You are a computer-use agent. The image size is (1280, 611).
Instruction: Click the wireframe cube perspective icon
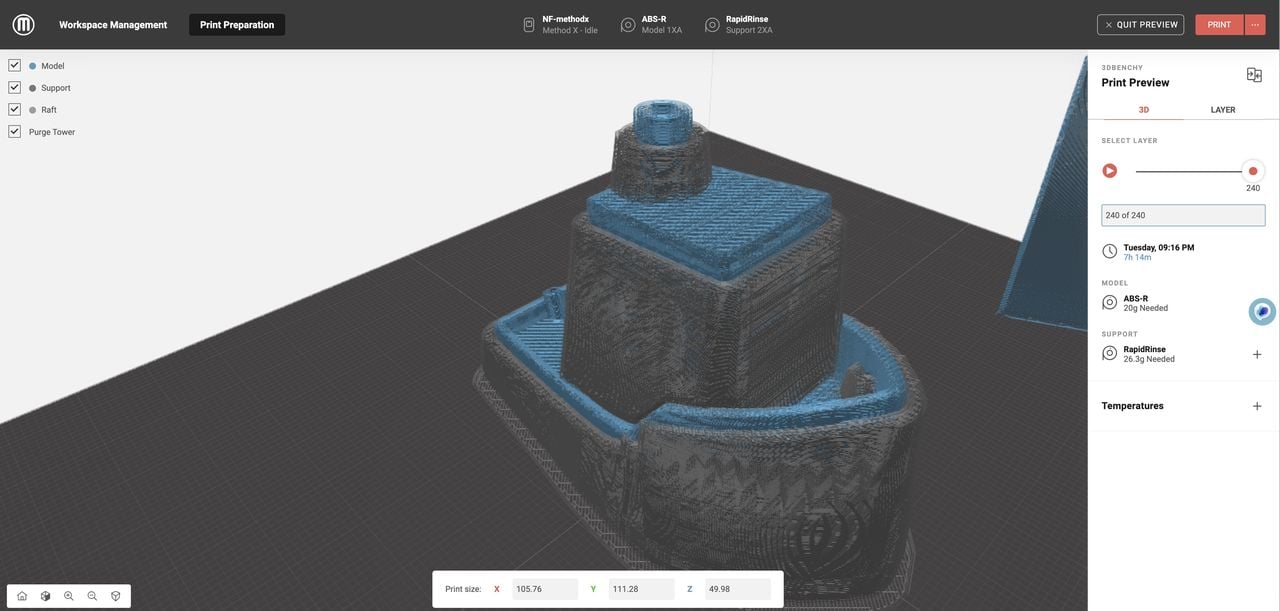point(115,596)
